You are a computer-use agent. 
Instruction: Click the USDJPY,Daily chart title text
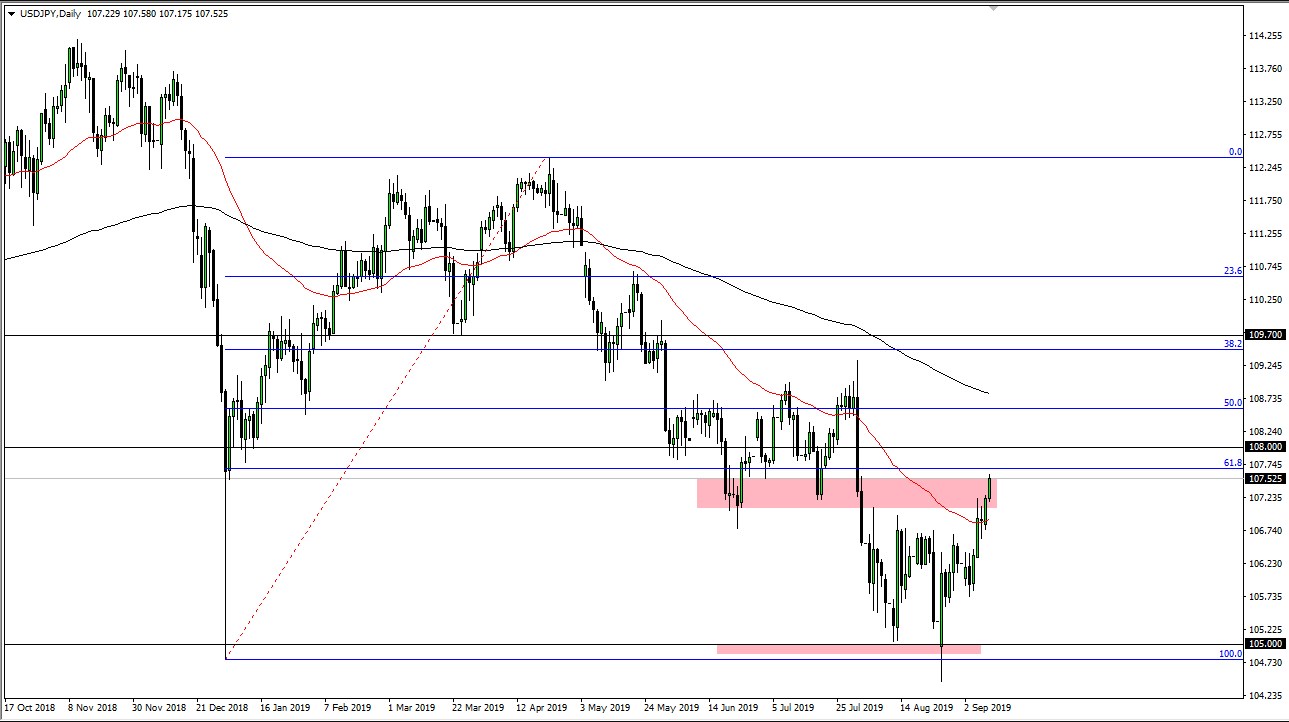coord(51,13)
